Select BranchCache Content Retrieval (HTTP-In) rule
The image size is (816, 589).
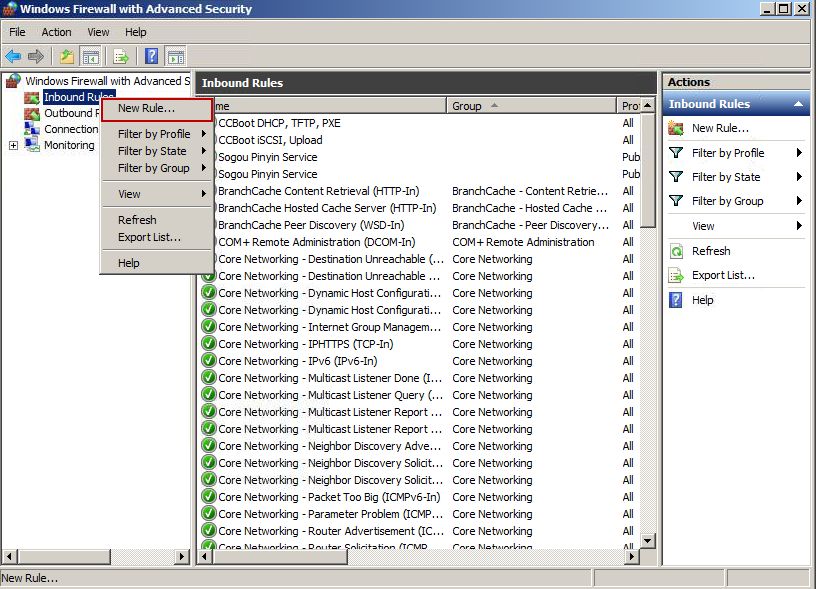pyautogui.click(x=318, y=191)
